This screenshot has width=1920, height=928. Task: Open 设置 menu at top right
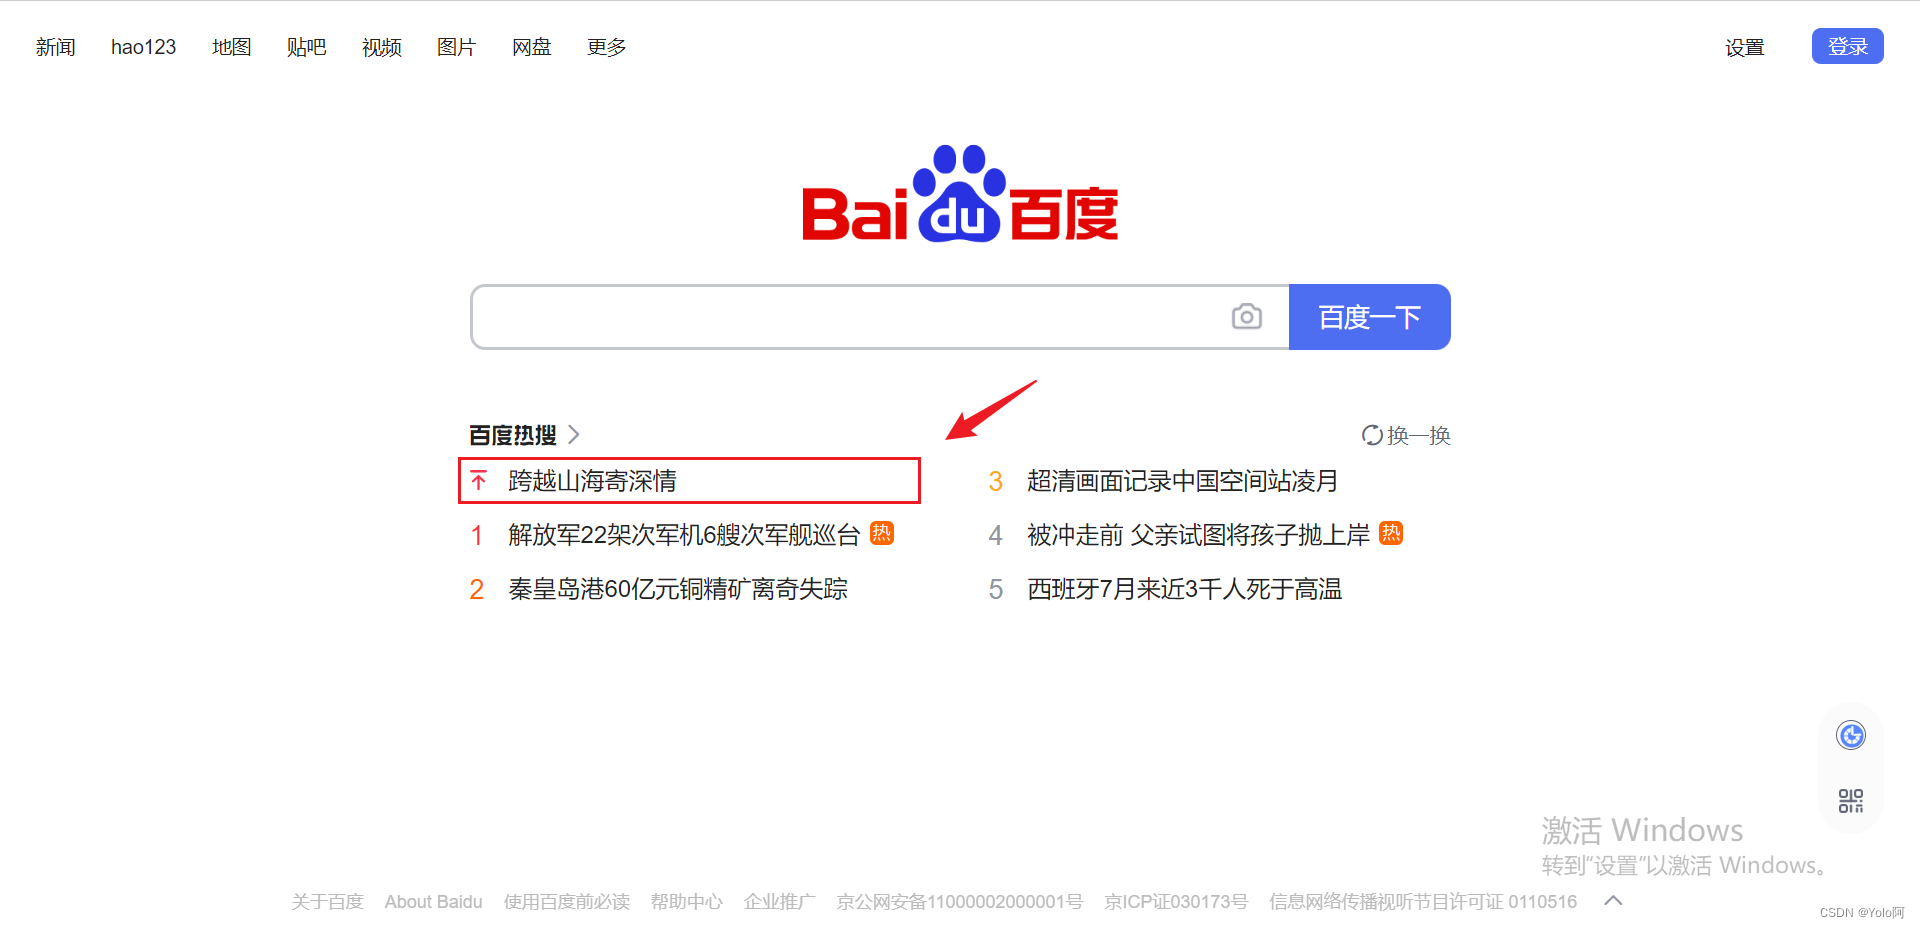tap(1744, 47)
